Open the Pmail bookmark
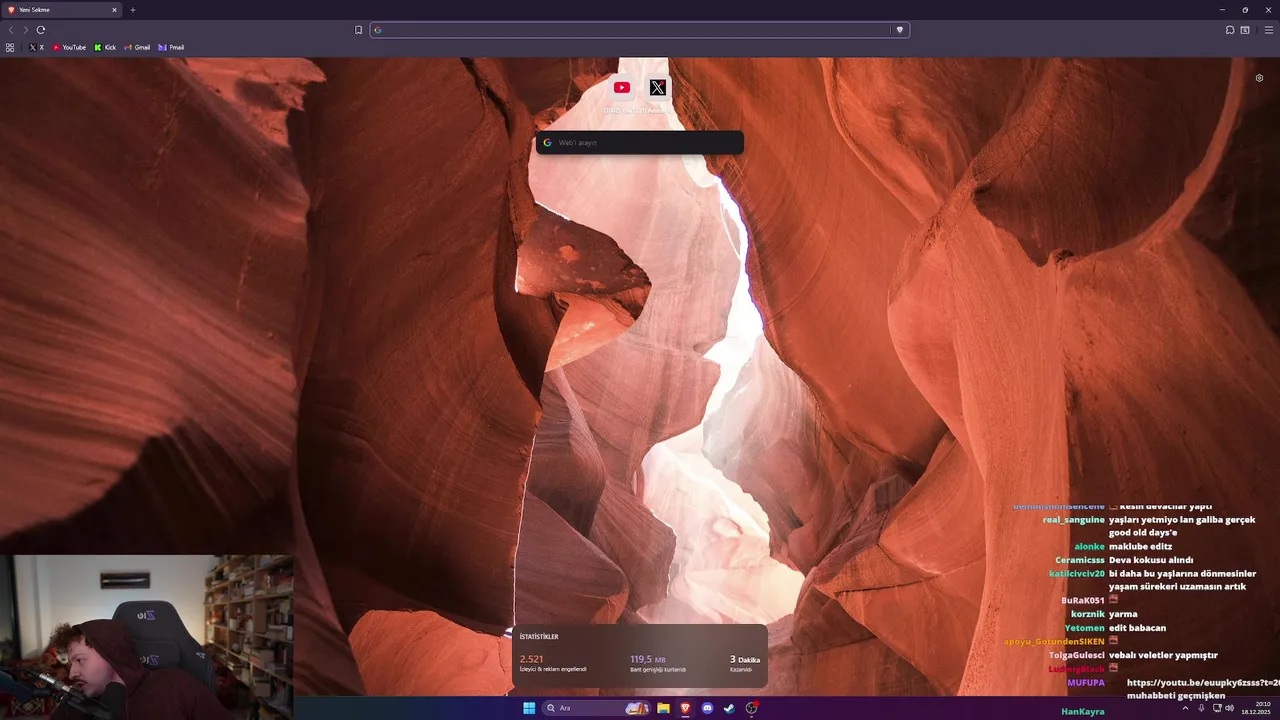This screenshot has width=1280, height=720. 171,47
